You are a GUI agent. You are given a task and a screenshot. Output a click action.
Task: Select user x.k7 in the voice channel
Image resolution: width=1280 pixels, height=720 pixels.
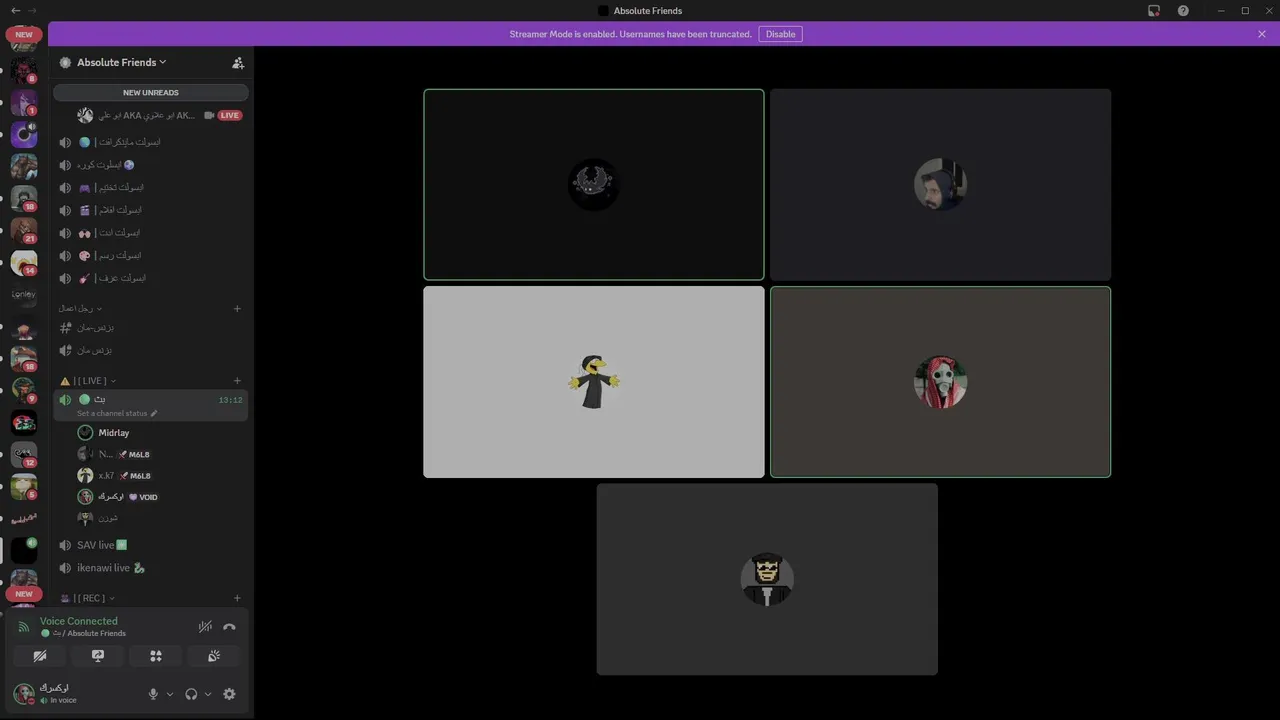(150, 476)
